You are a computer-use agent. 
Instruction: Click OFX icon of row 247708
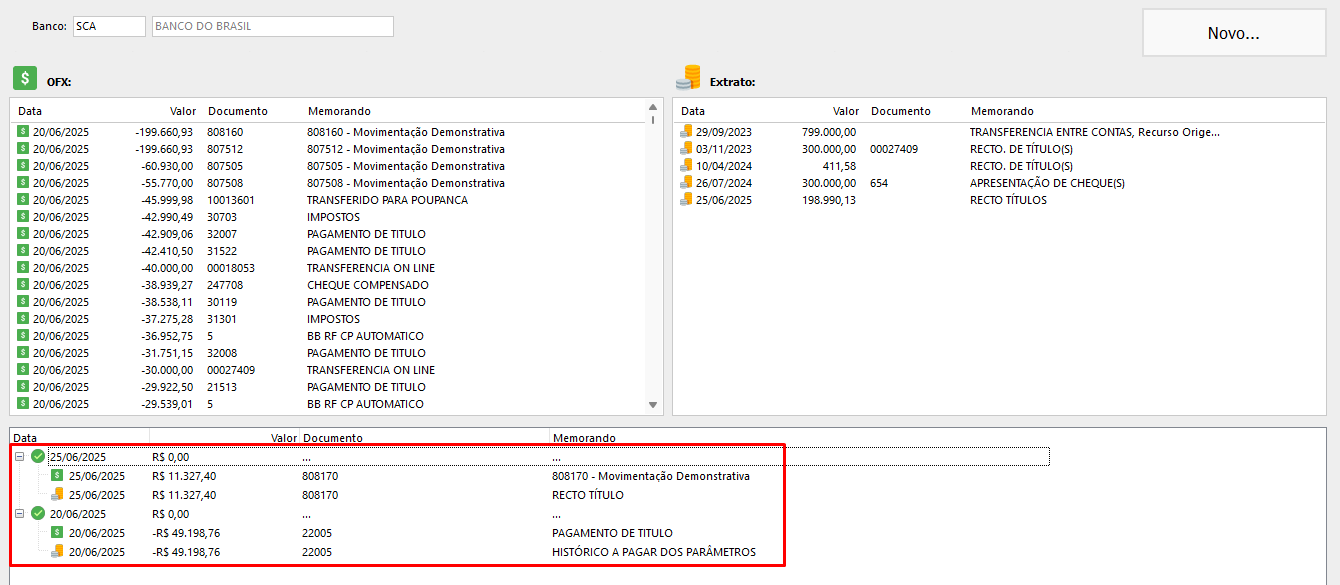(23, 285)
